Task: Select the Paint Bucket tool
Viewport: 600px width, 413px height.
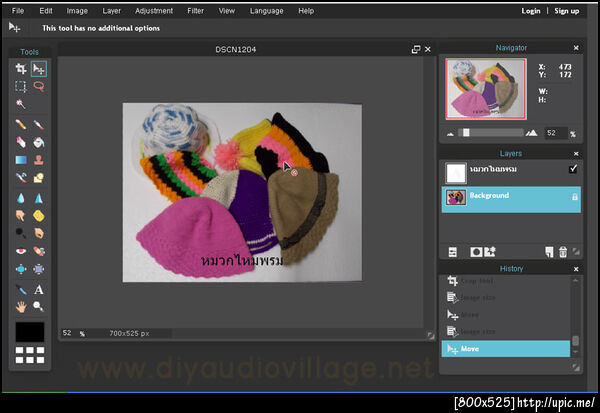Action: [x=39, y=142]
